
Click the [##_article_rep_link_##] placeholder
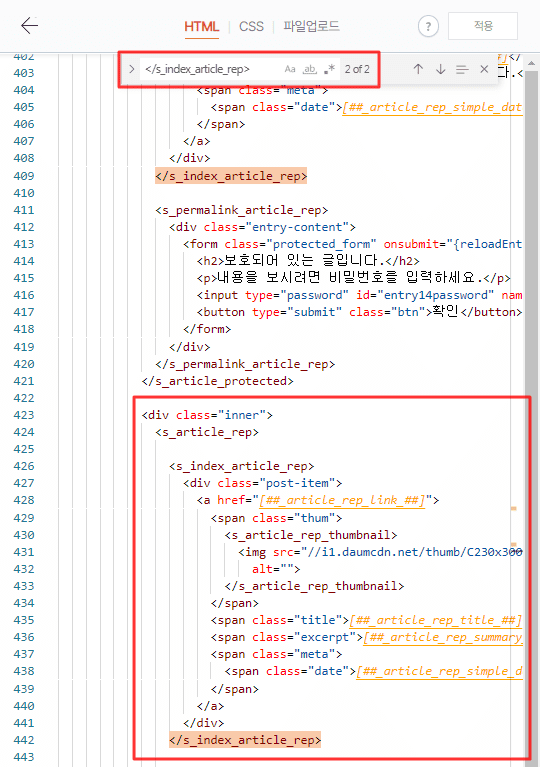pyautogui.click(x=342, y=500)
